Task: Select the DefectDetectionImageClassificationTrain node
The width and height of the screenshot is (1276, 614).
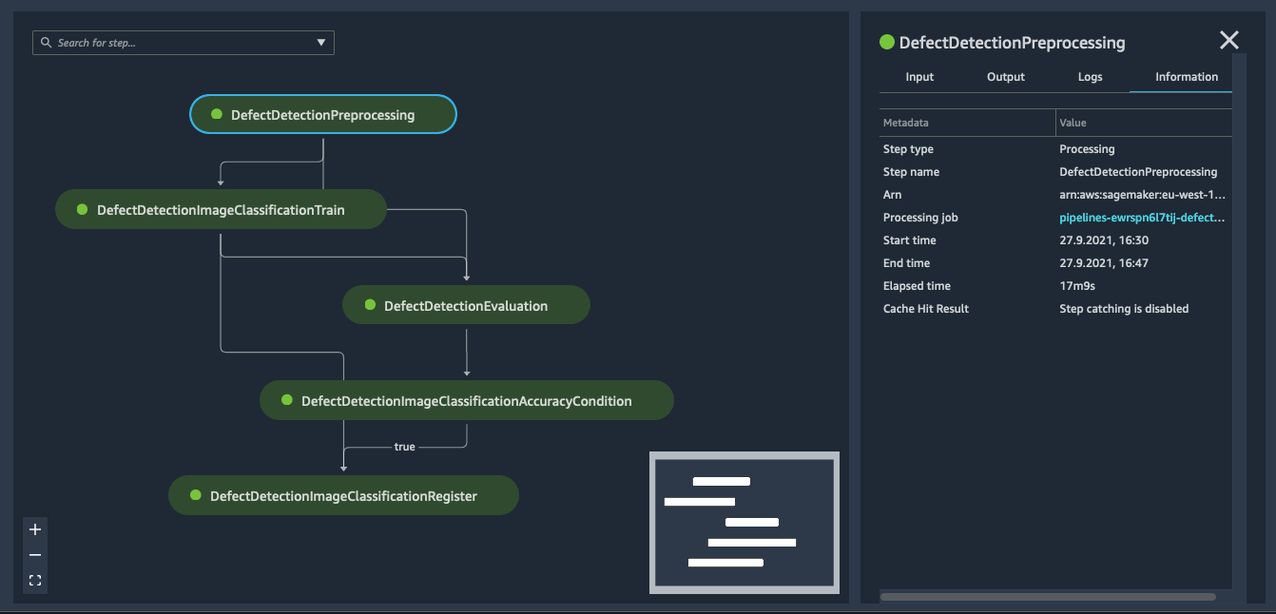Action: (221, 210)
